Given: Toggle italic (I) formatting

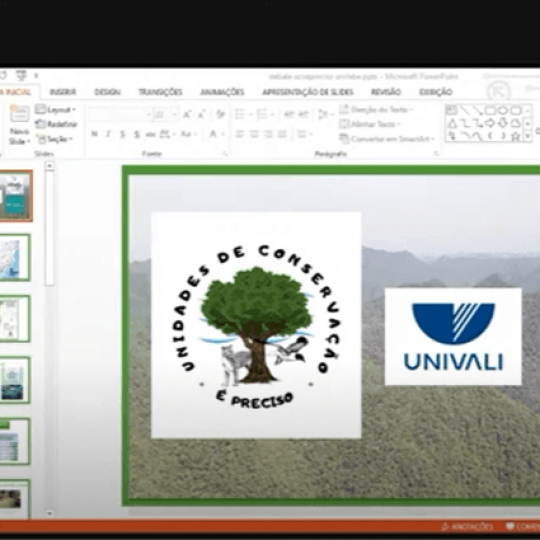Looking at the screenshot, I should coord(108,134).
